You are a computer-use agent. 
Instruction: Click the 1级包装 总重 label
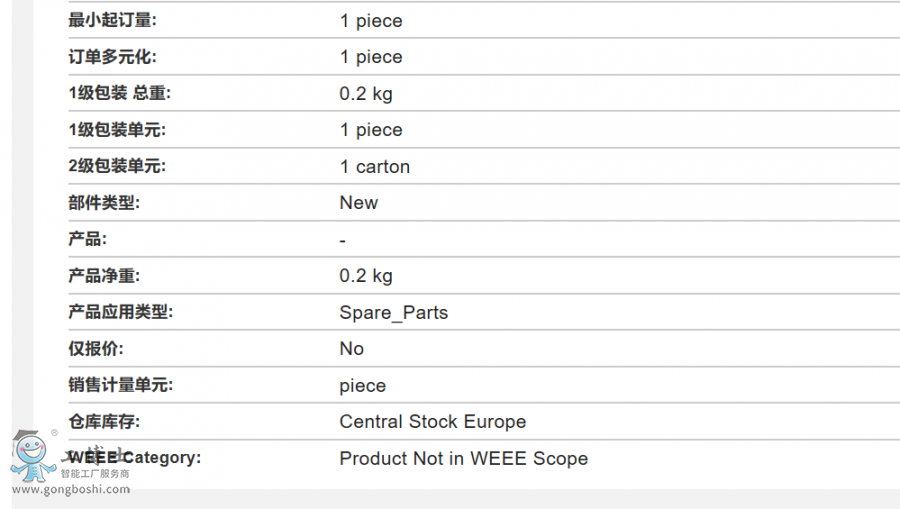(x=119, y=93)
